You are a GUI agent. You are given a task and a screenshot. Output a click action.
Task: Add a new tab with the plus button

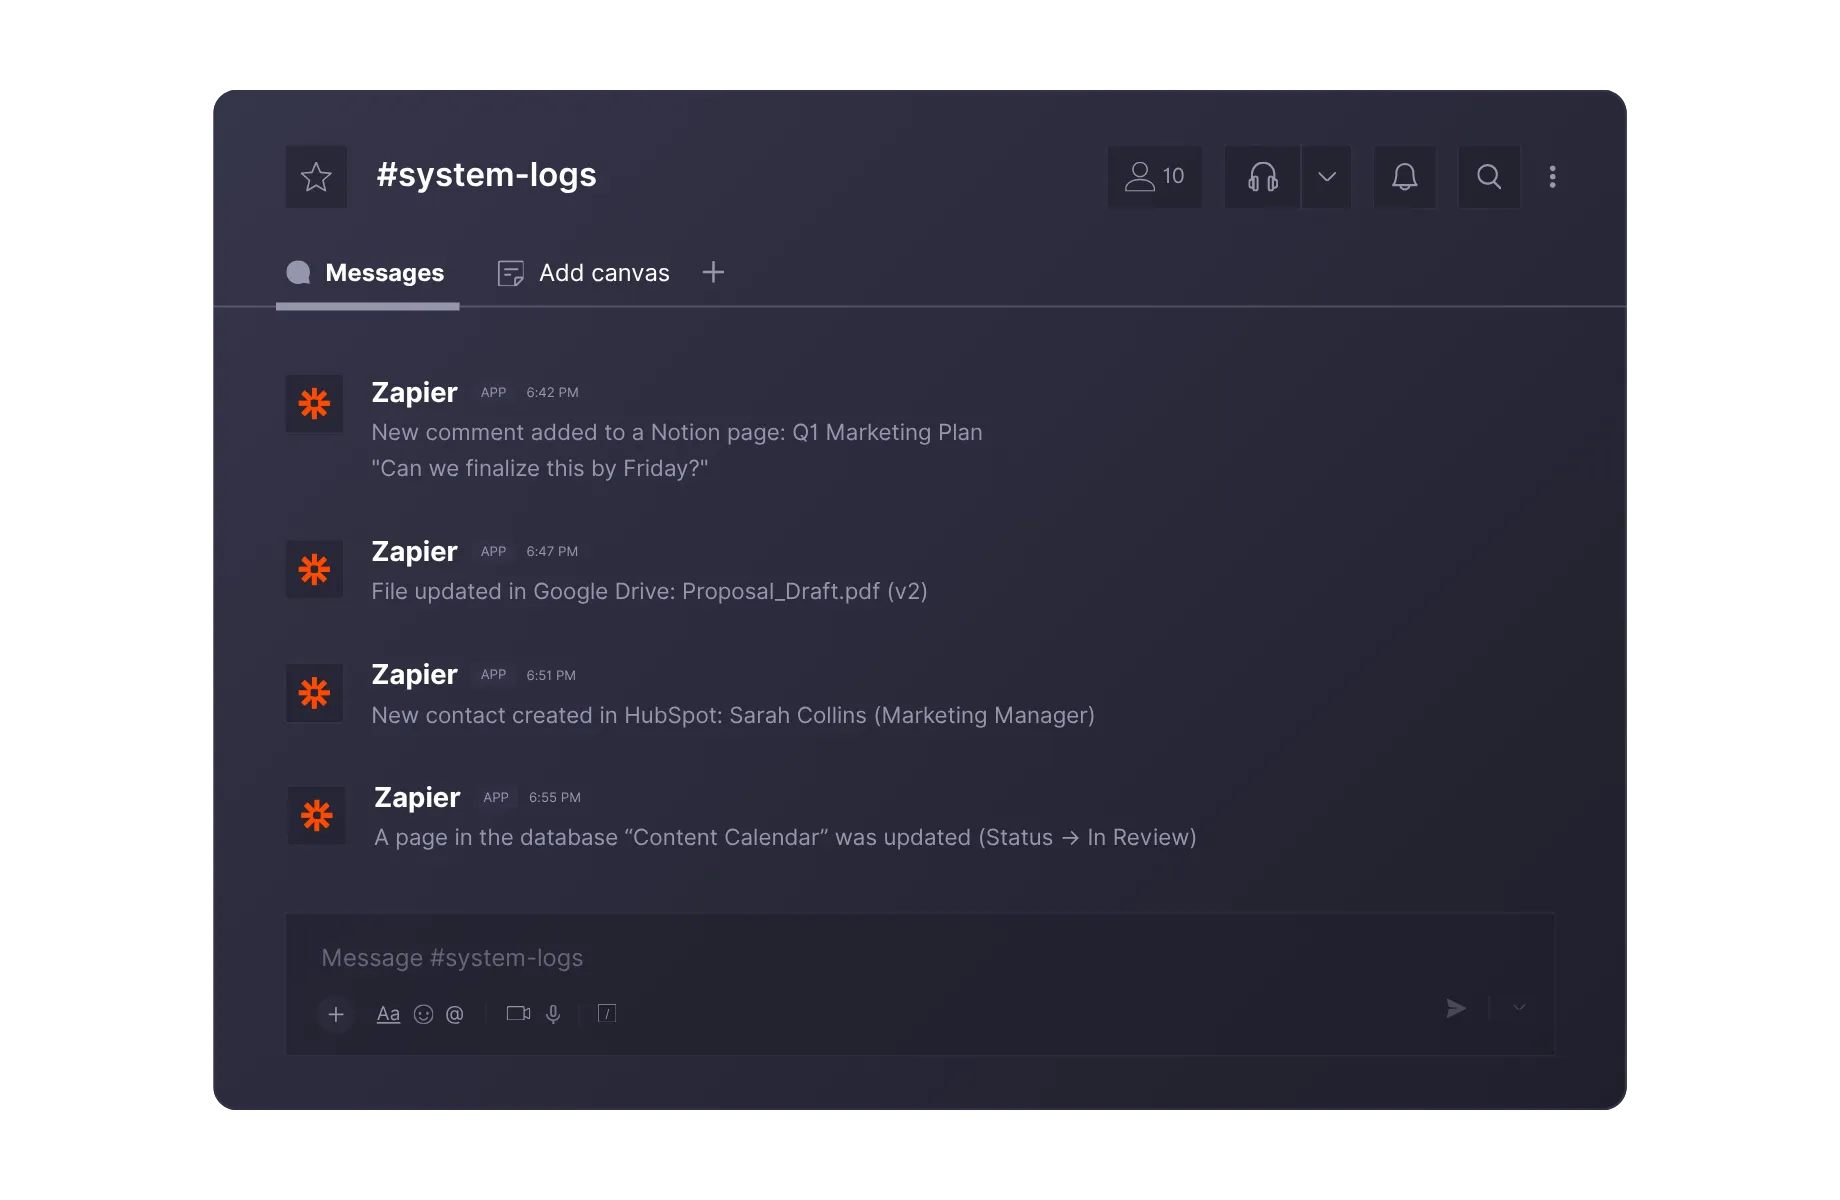tap(713, 272)
